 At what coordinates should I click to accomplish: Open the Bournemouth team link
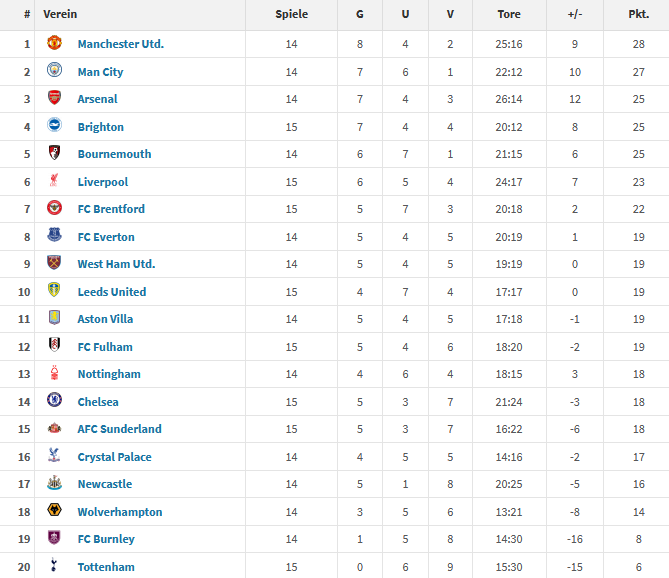(x=114, y=154)
